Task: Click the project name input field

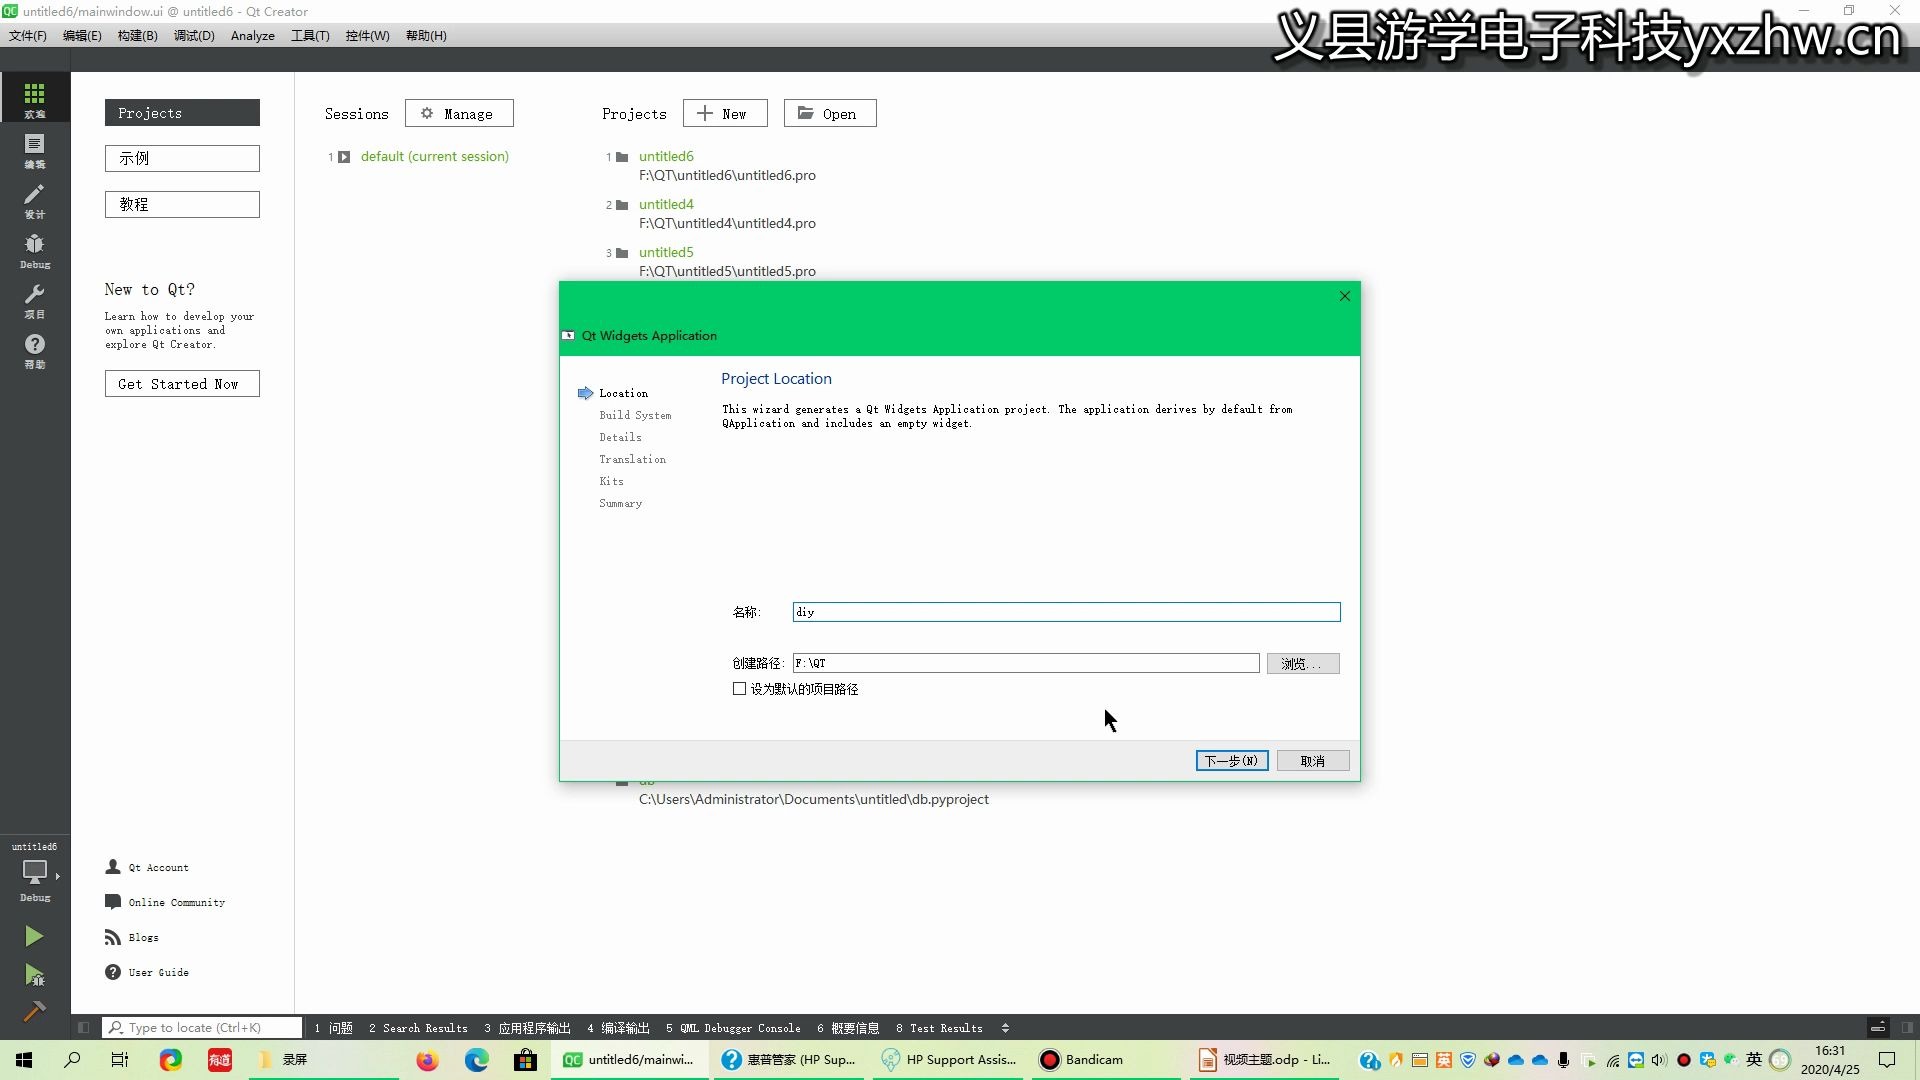Action: [1066, 612]
